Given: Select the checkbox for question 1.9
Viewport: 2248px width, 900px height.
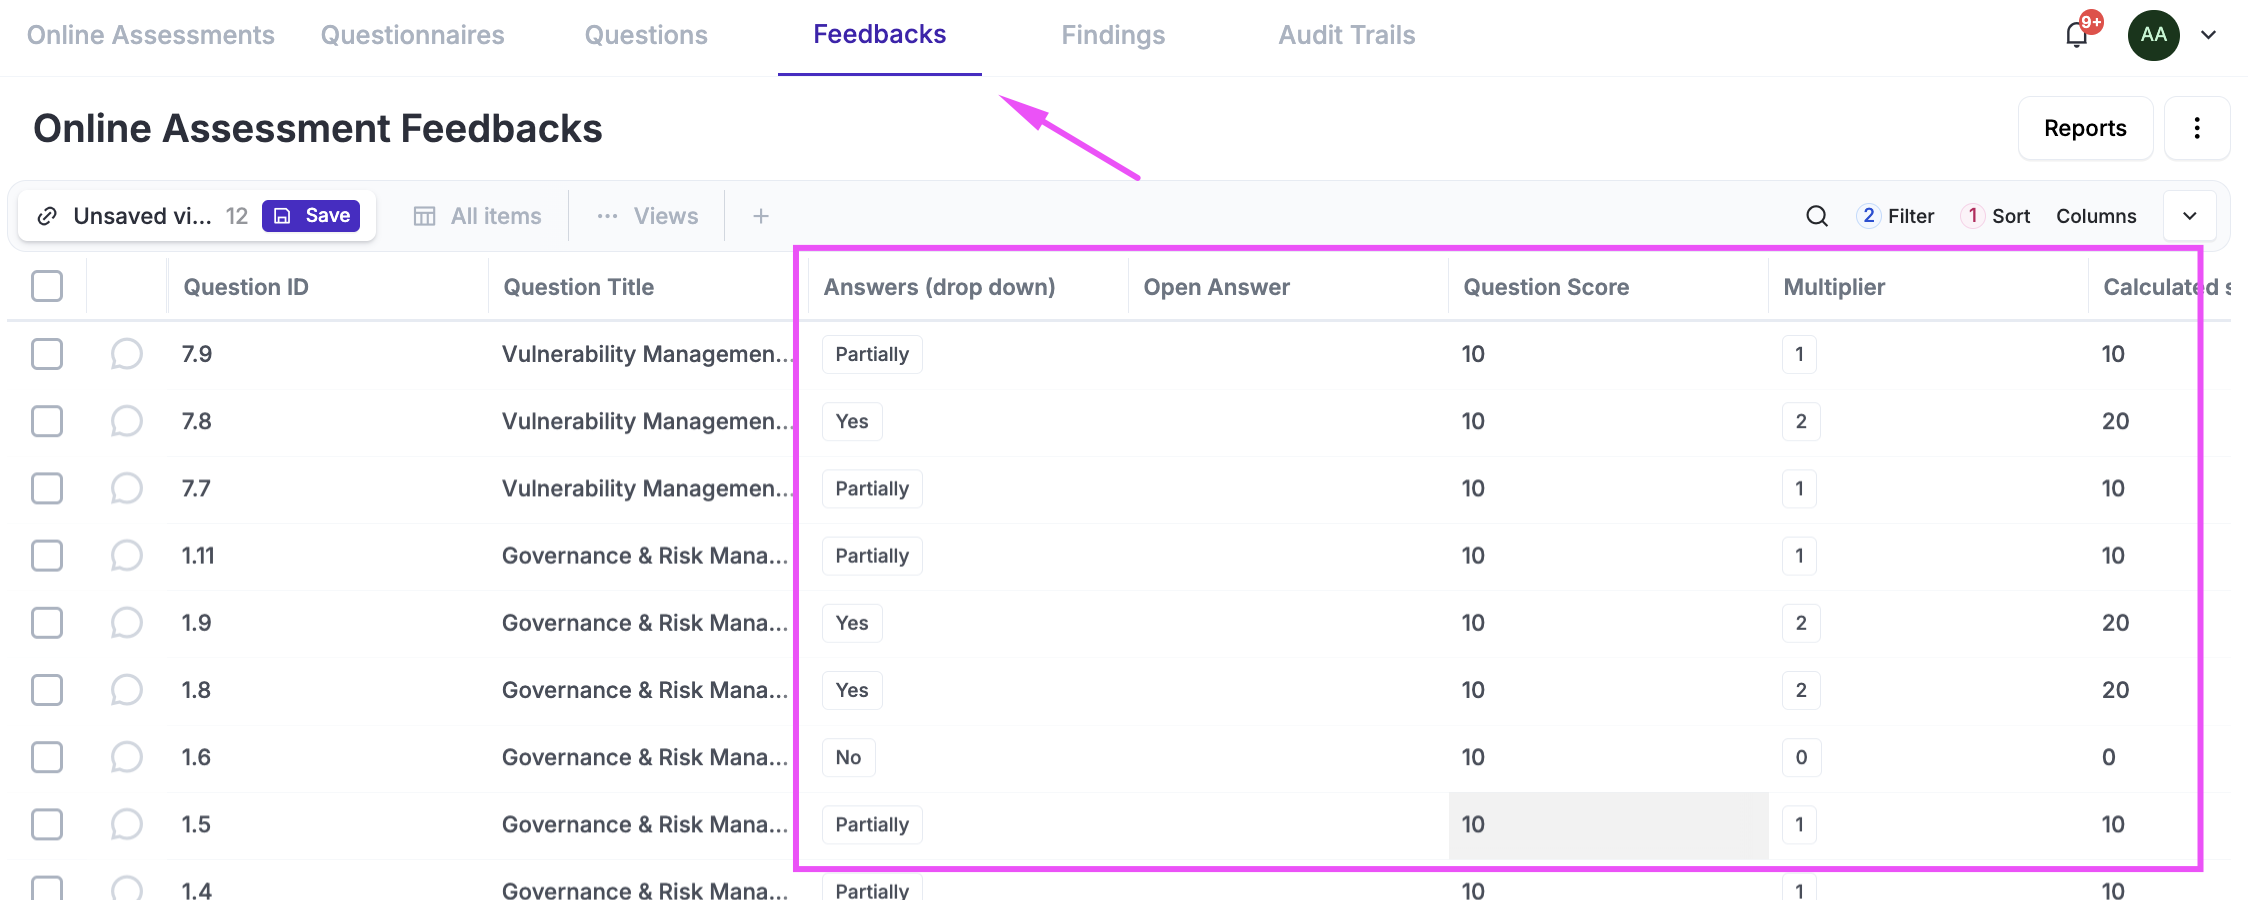Looking at the screenshot, I should (47, 623).
